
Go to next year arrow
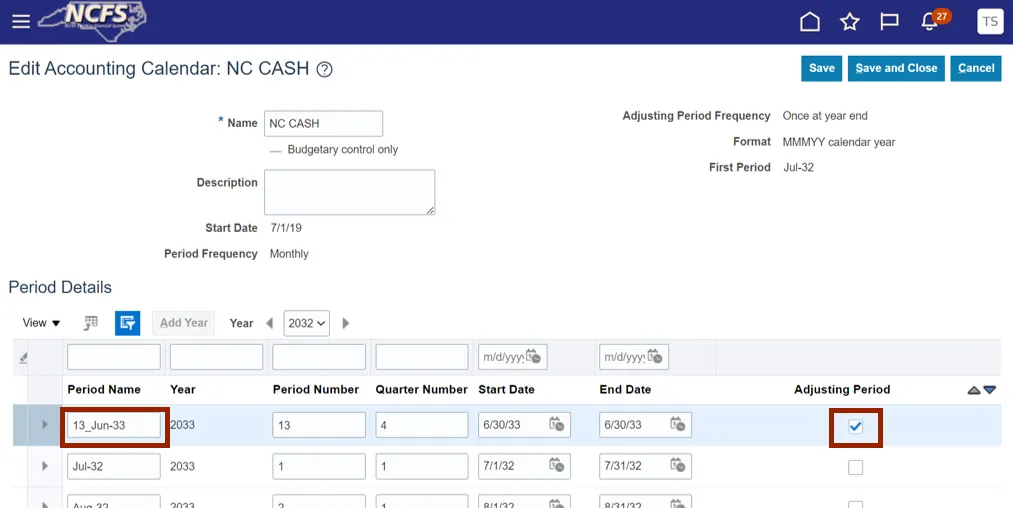pyautogui.click(x=346, y=323)
